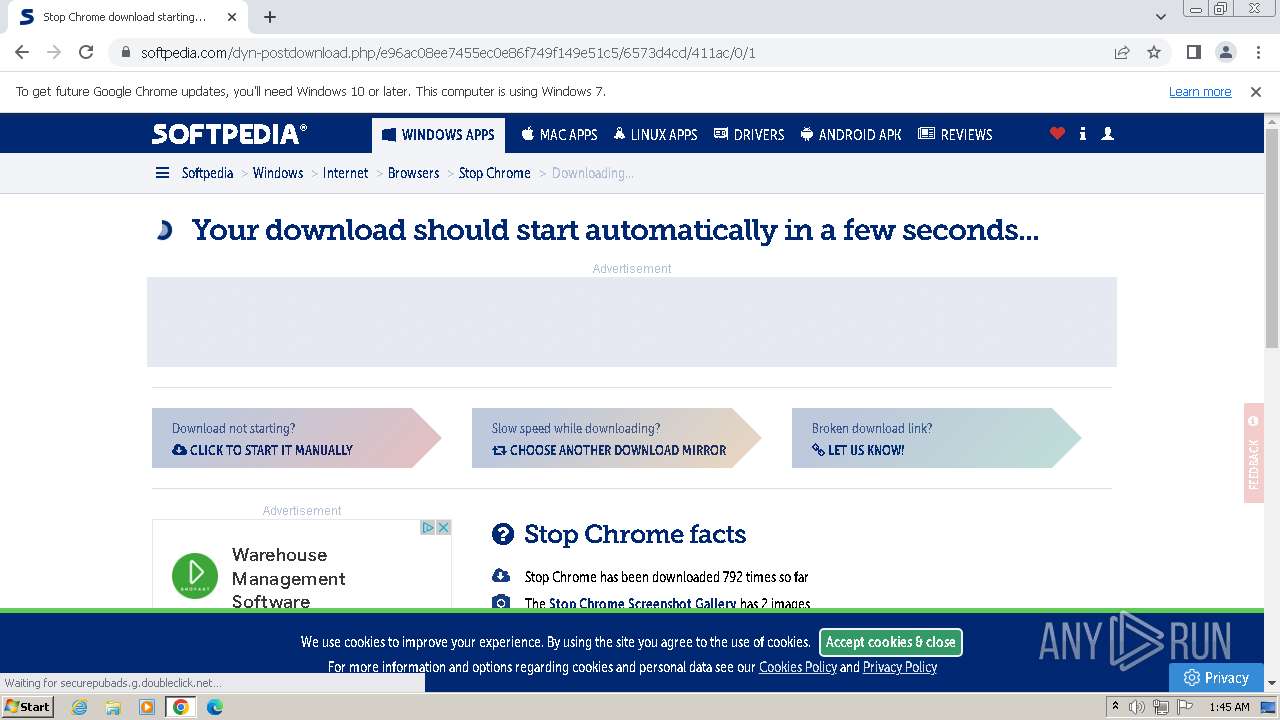Open the Chrome three-dot menu
This screenshot has width=1280, height=720.
(1256, 52)
